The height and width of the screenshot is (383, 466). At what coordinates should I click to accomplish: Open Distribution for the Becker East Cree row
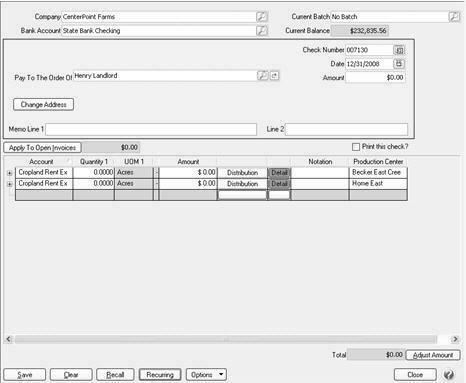[242, 173]
